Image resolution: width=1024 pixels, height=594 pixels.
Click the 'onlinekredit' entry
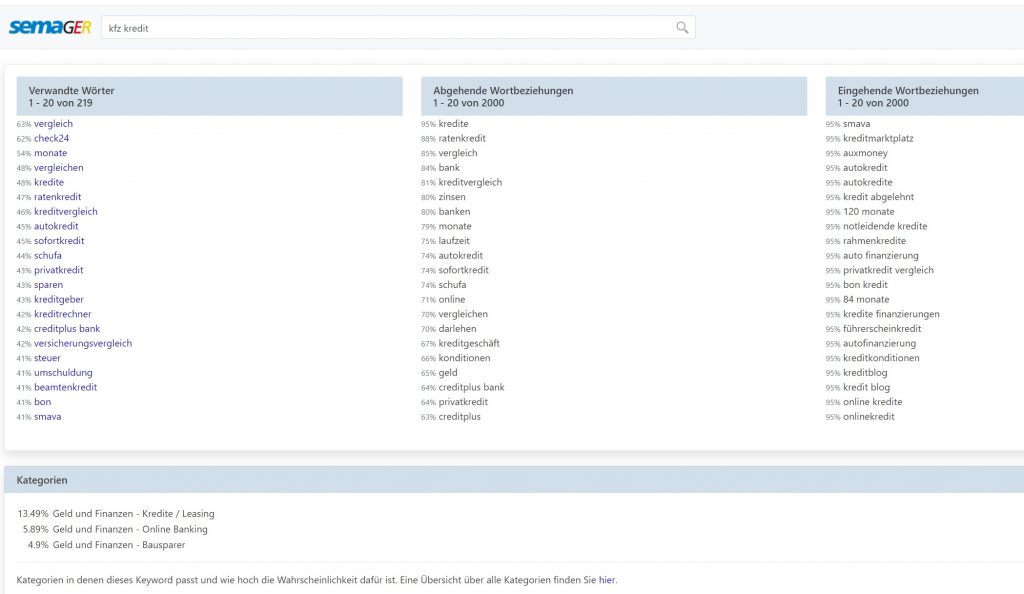(x=869, y=416)
